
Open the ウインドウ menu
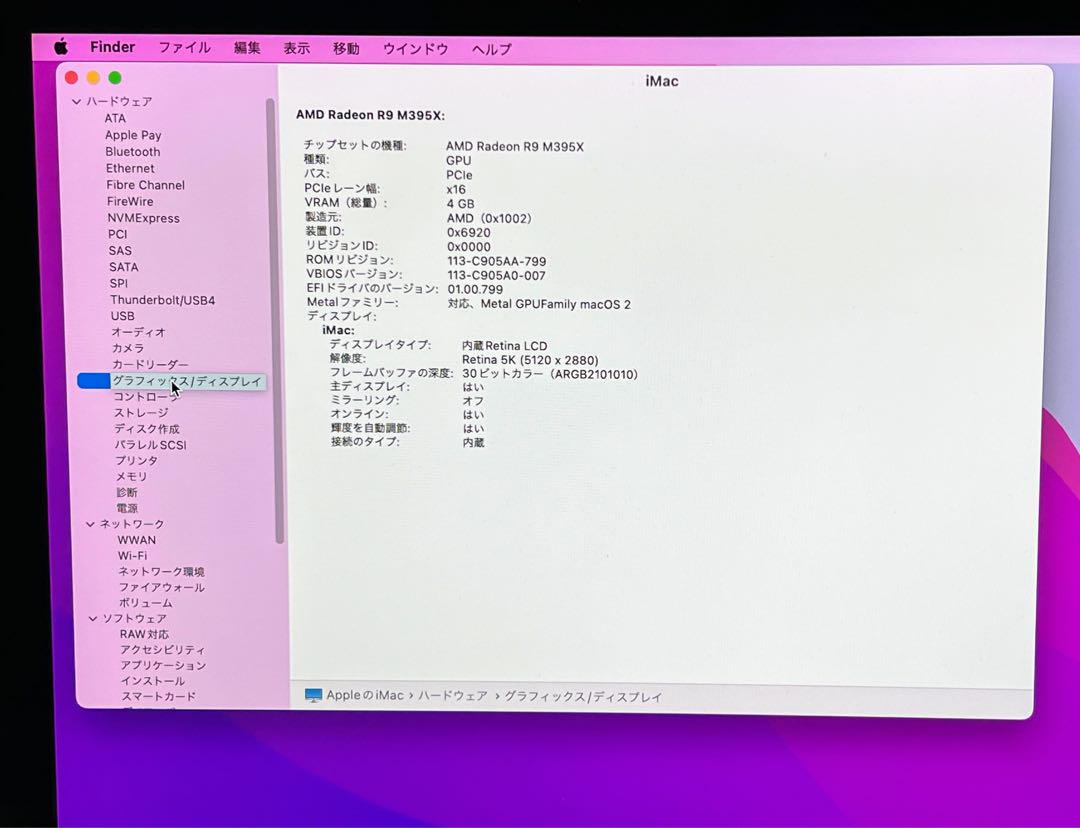(415, 49)
